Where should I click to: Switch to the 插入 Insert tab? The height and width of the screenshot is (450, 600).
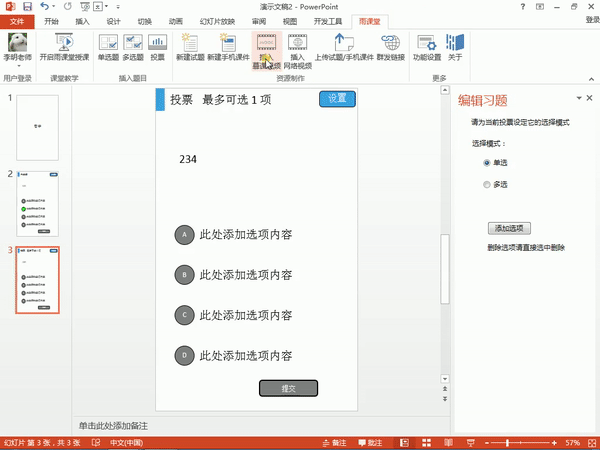[82, 21]
